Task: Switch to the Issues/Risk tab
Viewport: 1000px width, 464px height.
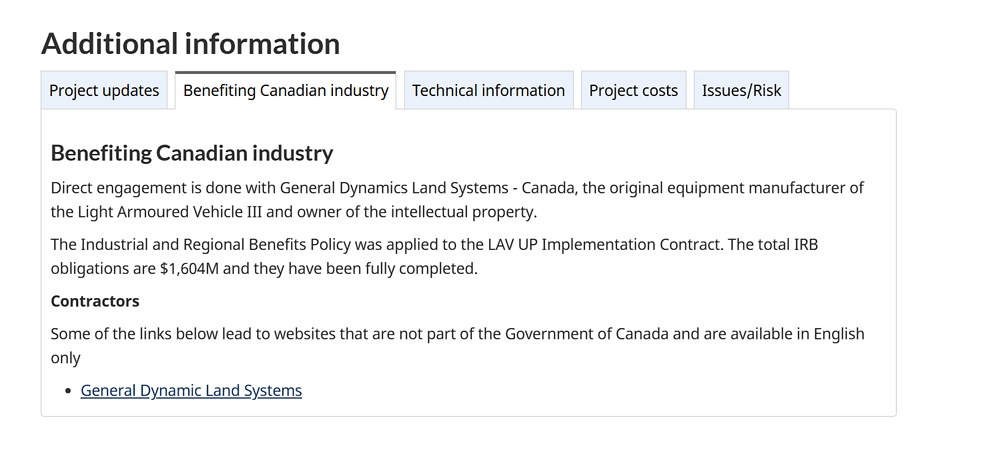Action: click(741, 90)
